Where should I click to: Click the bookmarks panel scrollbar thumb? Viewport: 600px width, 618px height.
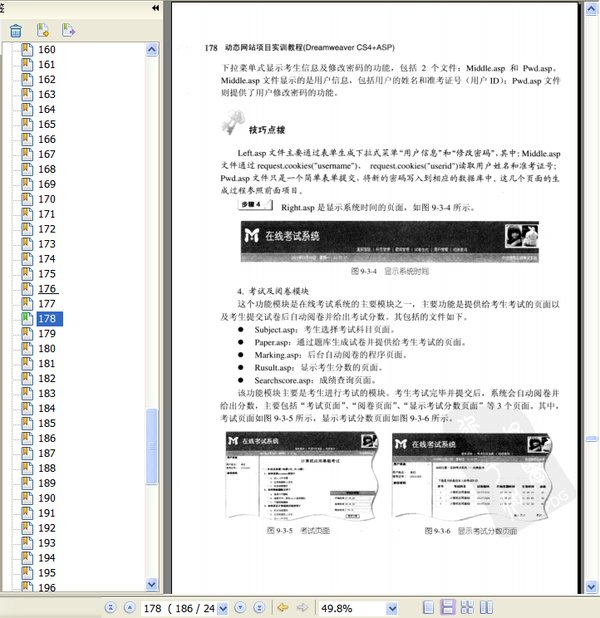[151, 447]
